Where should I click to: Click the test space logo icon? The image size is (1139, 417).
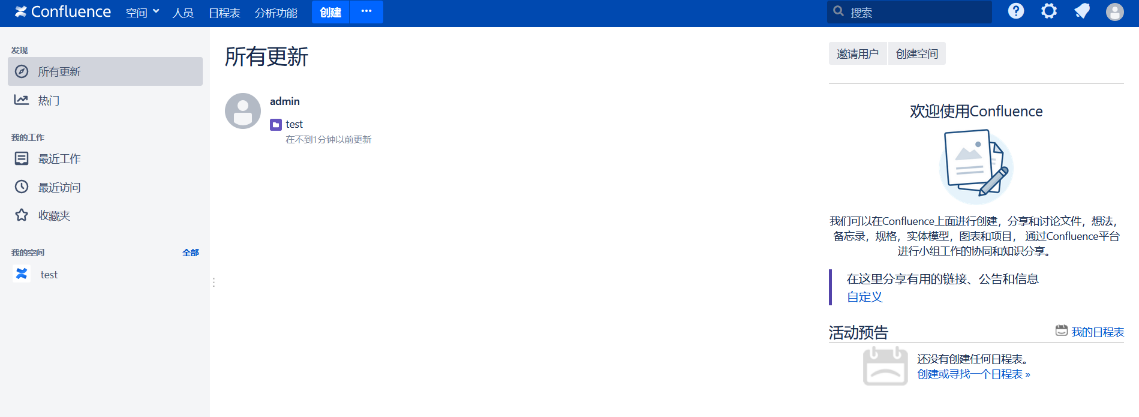22,274
